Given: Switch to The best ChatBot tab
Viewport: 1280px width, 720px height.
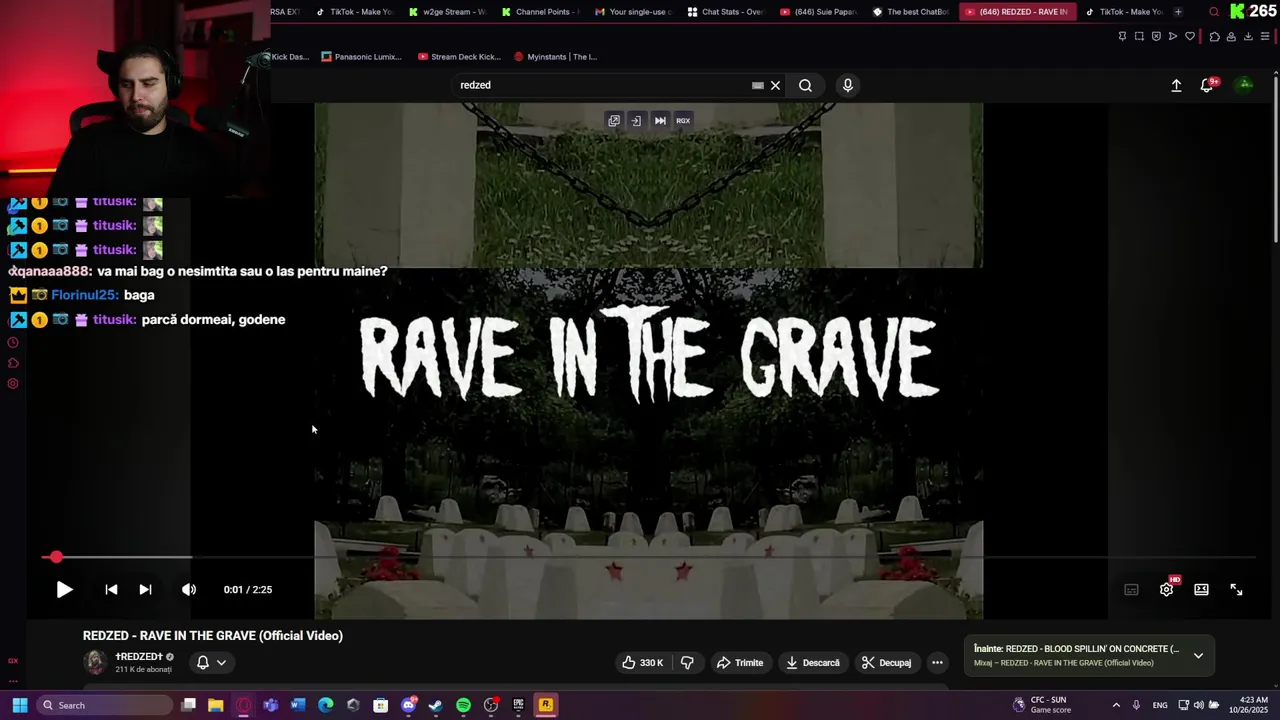Looking at the screenshot, I should [x=910, y=12].
